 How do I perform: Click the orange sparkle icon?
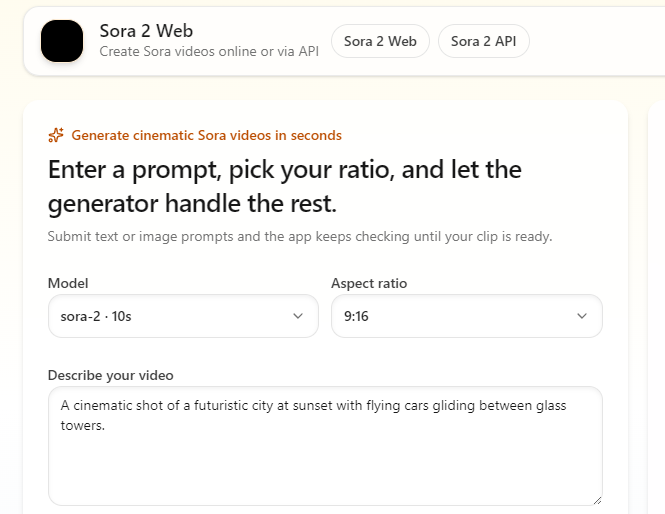56,135
